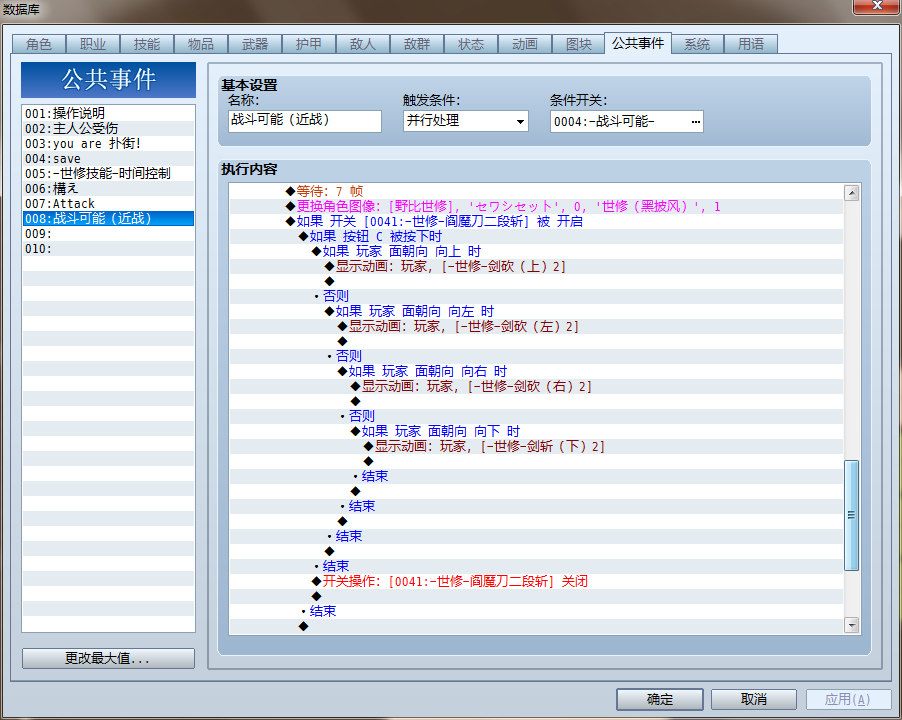Select event 003:you are 扑街!

[108, 143]
